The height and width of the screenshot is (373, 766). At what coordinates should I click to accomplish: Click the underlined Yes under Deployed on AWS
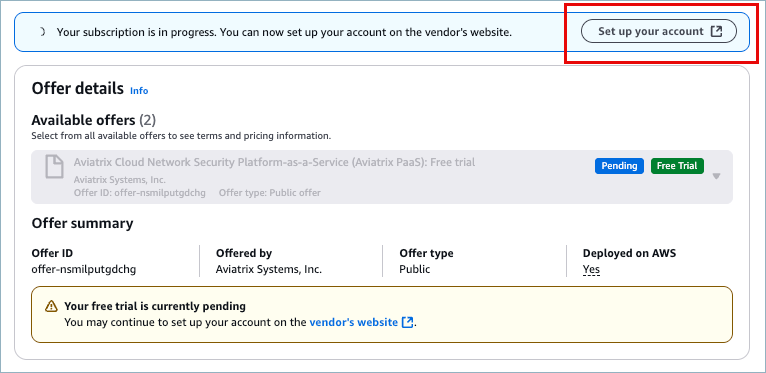coord(591,269)
